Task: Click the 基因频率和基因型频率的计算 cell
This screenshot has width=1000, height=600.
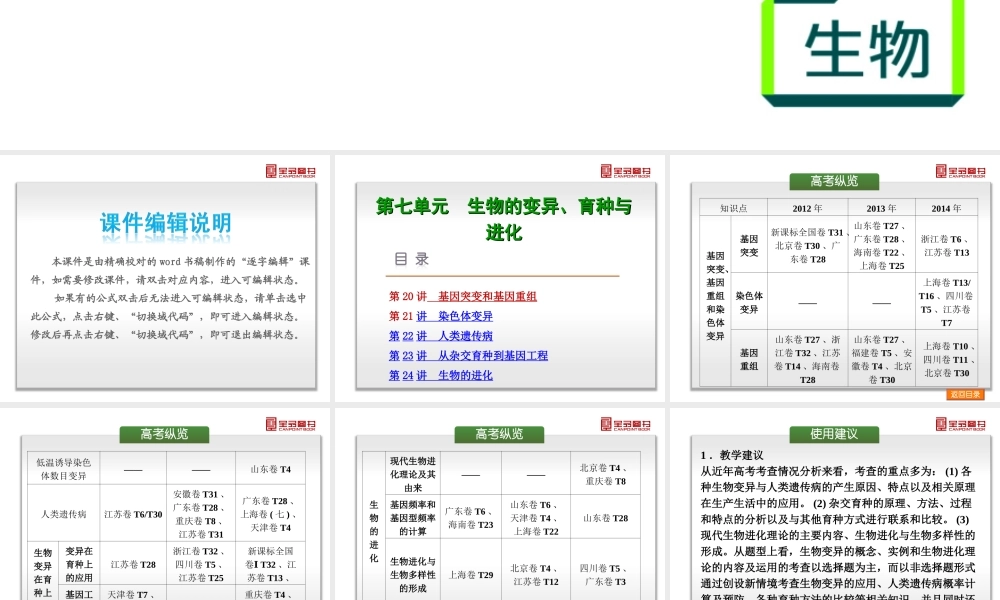Action: (x=413, y=517)
